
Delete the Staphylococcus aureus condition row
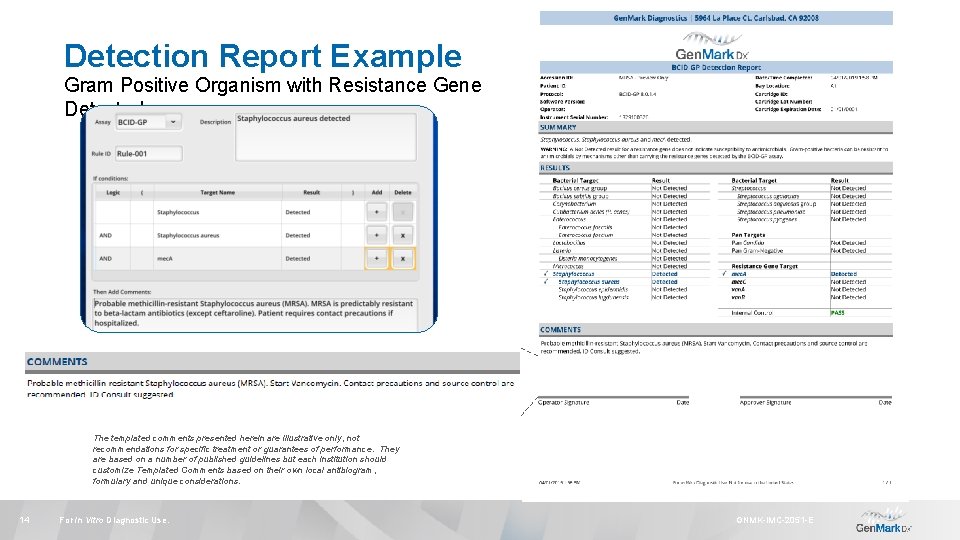(403, 235)
